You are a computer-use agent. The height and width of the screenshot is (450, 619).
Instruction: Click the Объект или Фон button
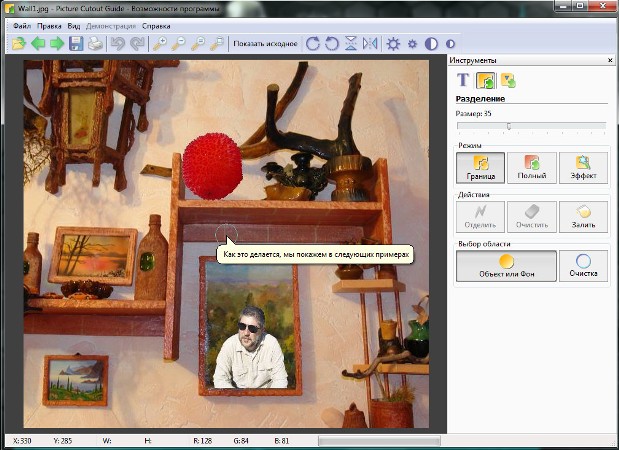click(x=505, y=266)
